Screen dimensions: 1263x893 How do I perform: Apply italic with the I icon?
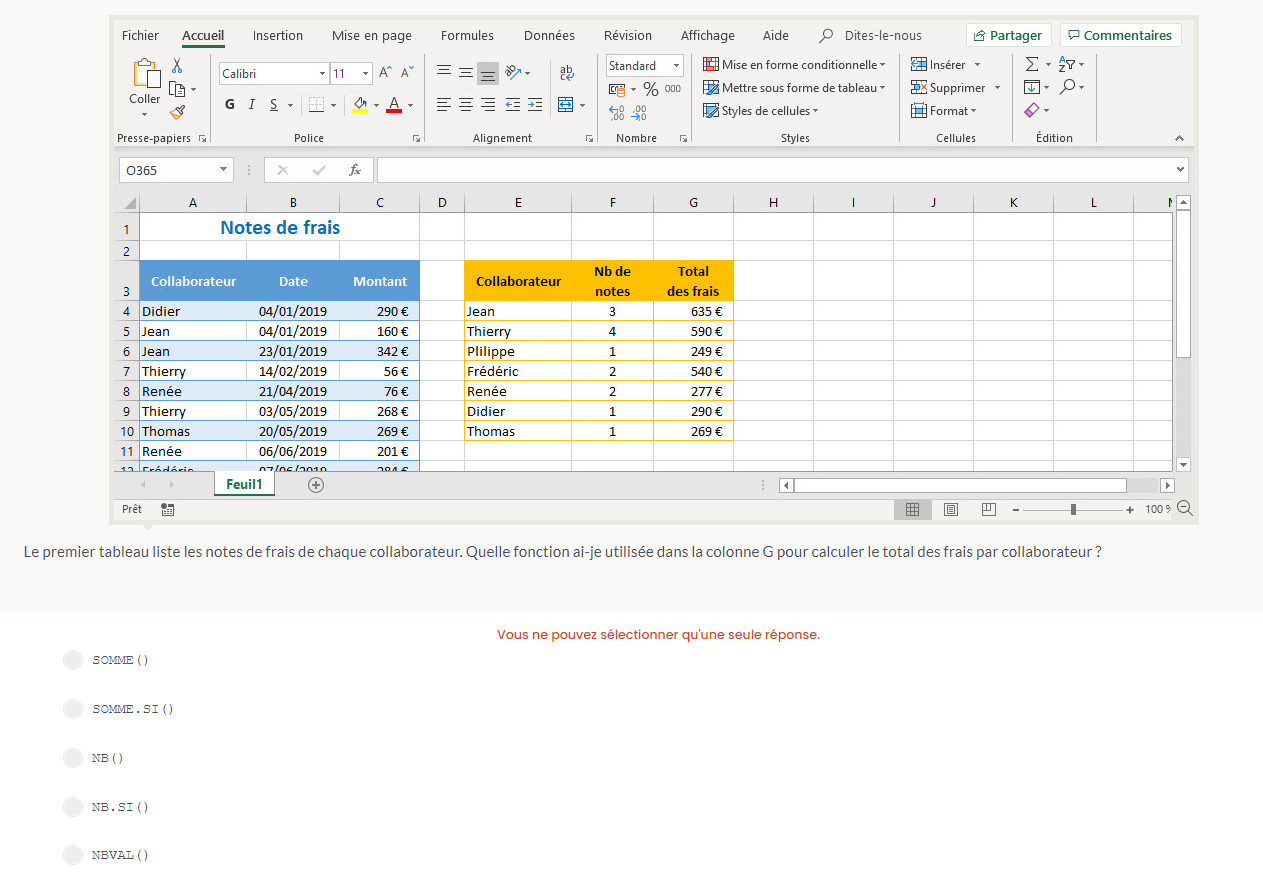(x=251, y=104)
